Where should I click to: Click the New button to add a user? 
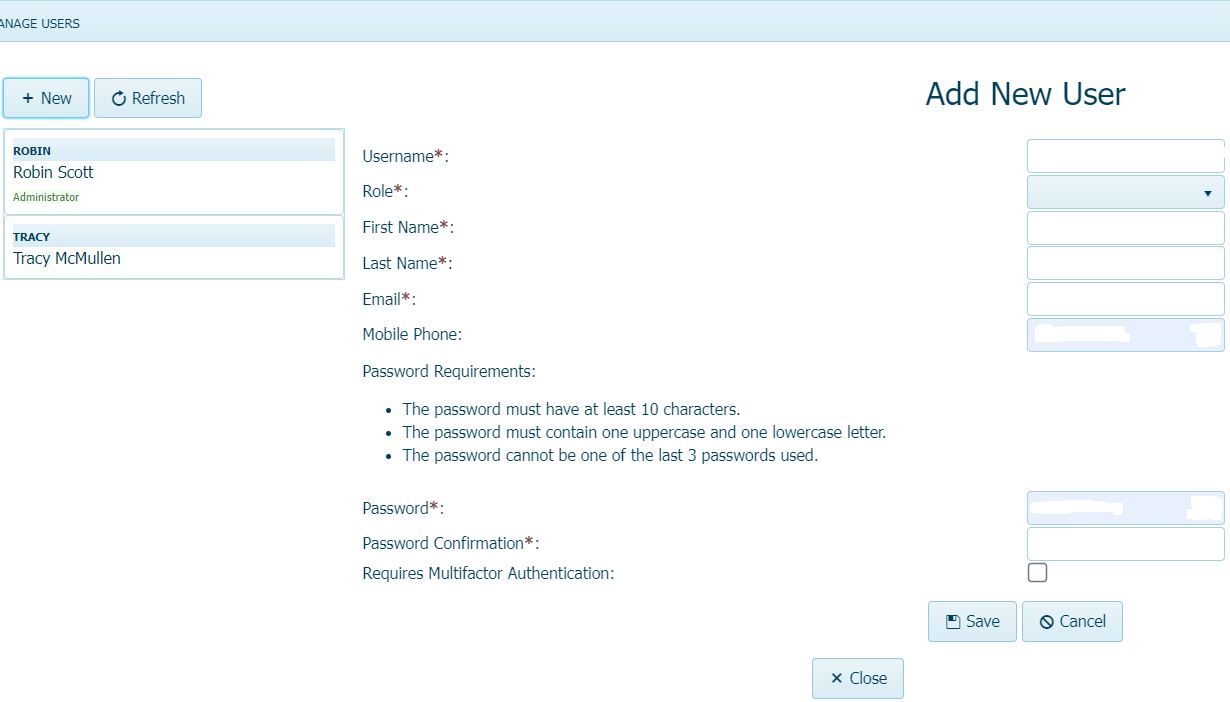(x=45, y=98)
